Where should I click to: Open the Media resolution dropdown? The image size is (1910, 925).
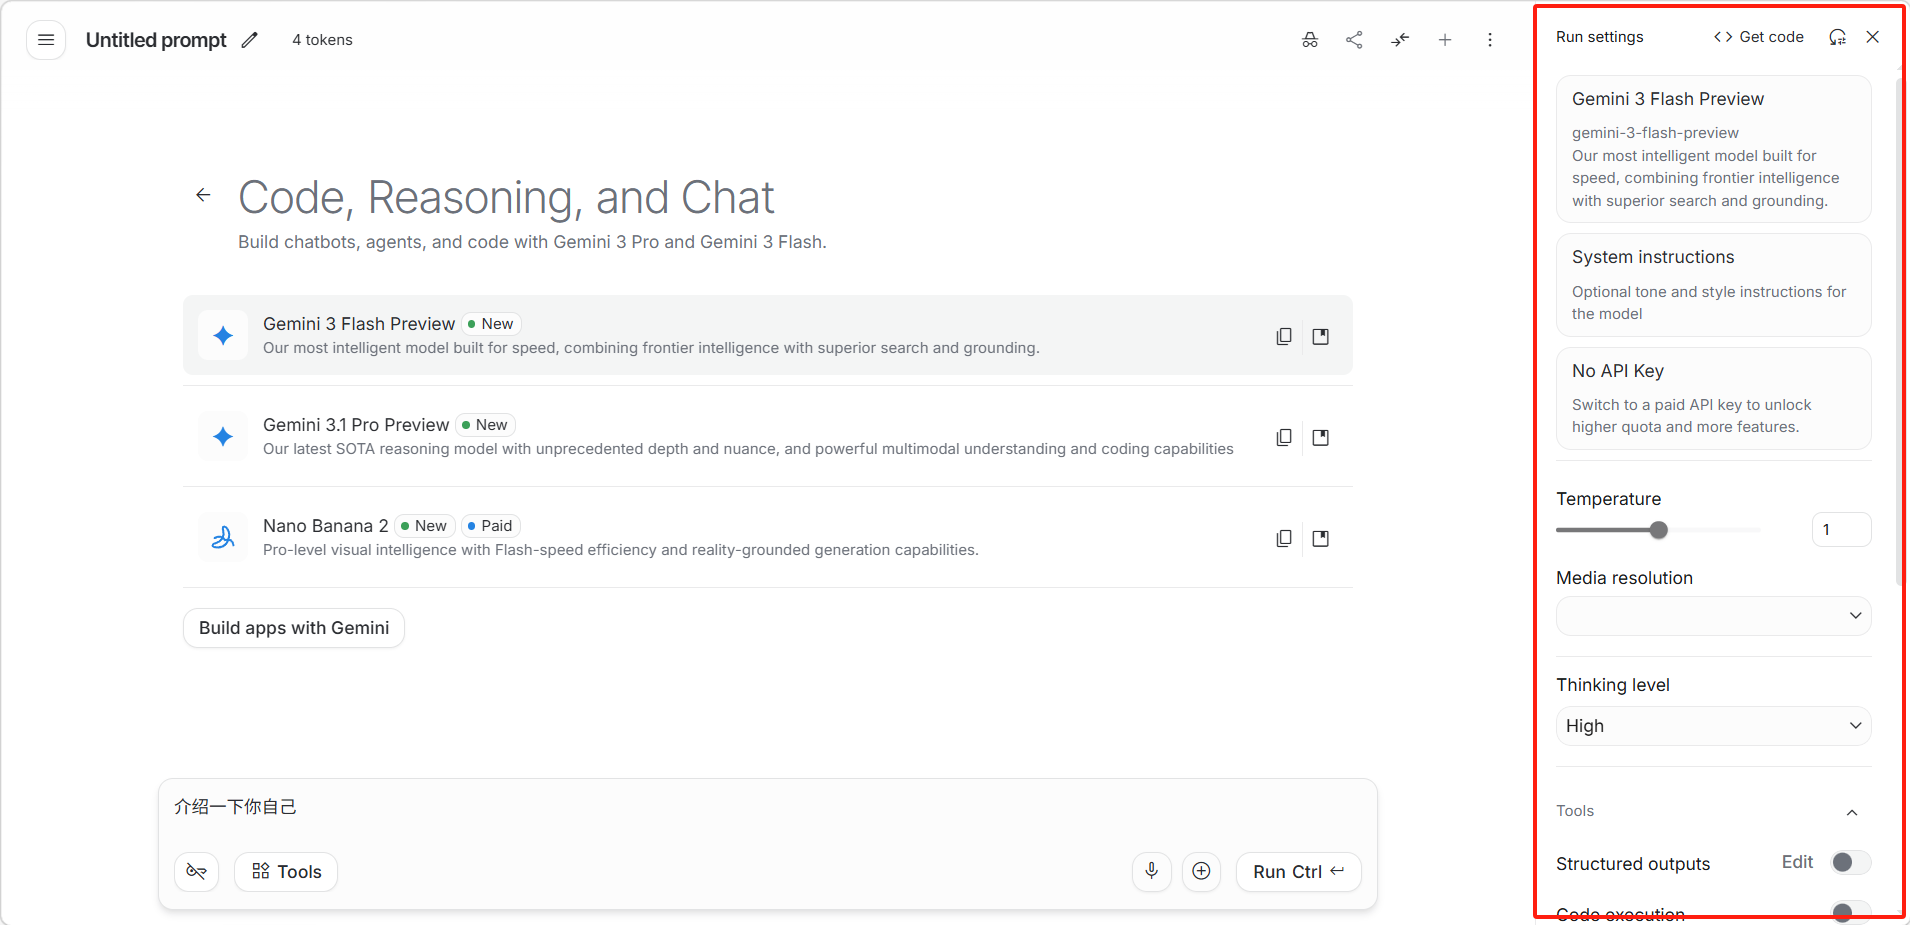(1714, 616)
